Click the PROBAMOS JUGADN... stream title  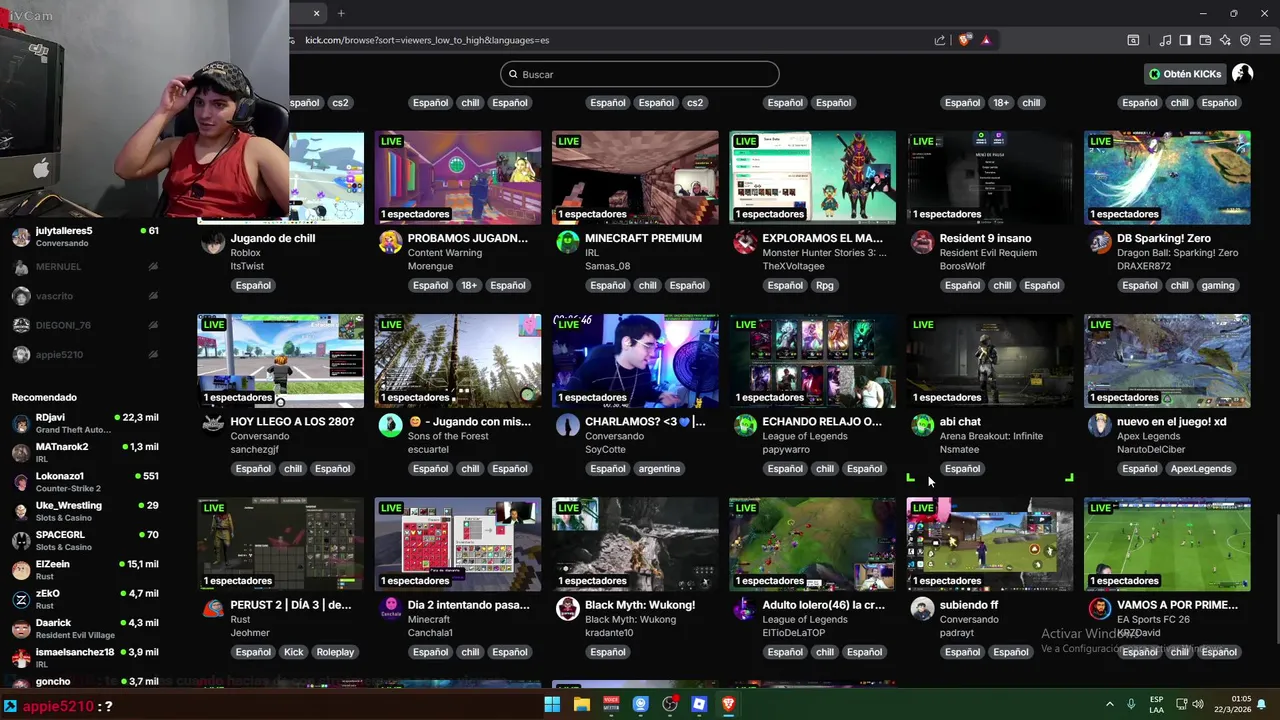(x=468, y=238)
